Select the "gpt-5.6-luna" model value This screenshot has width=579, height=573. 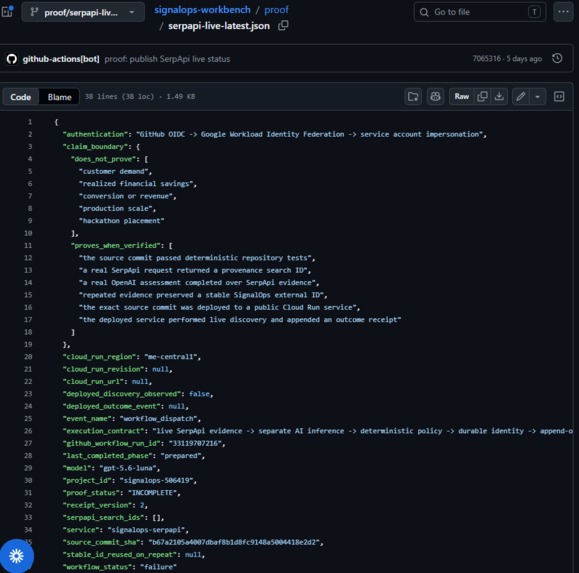coord(128,468)
